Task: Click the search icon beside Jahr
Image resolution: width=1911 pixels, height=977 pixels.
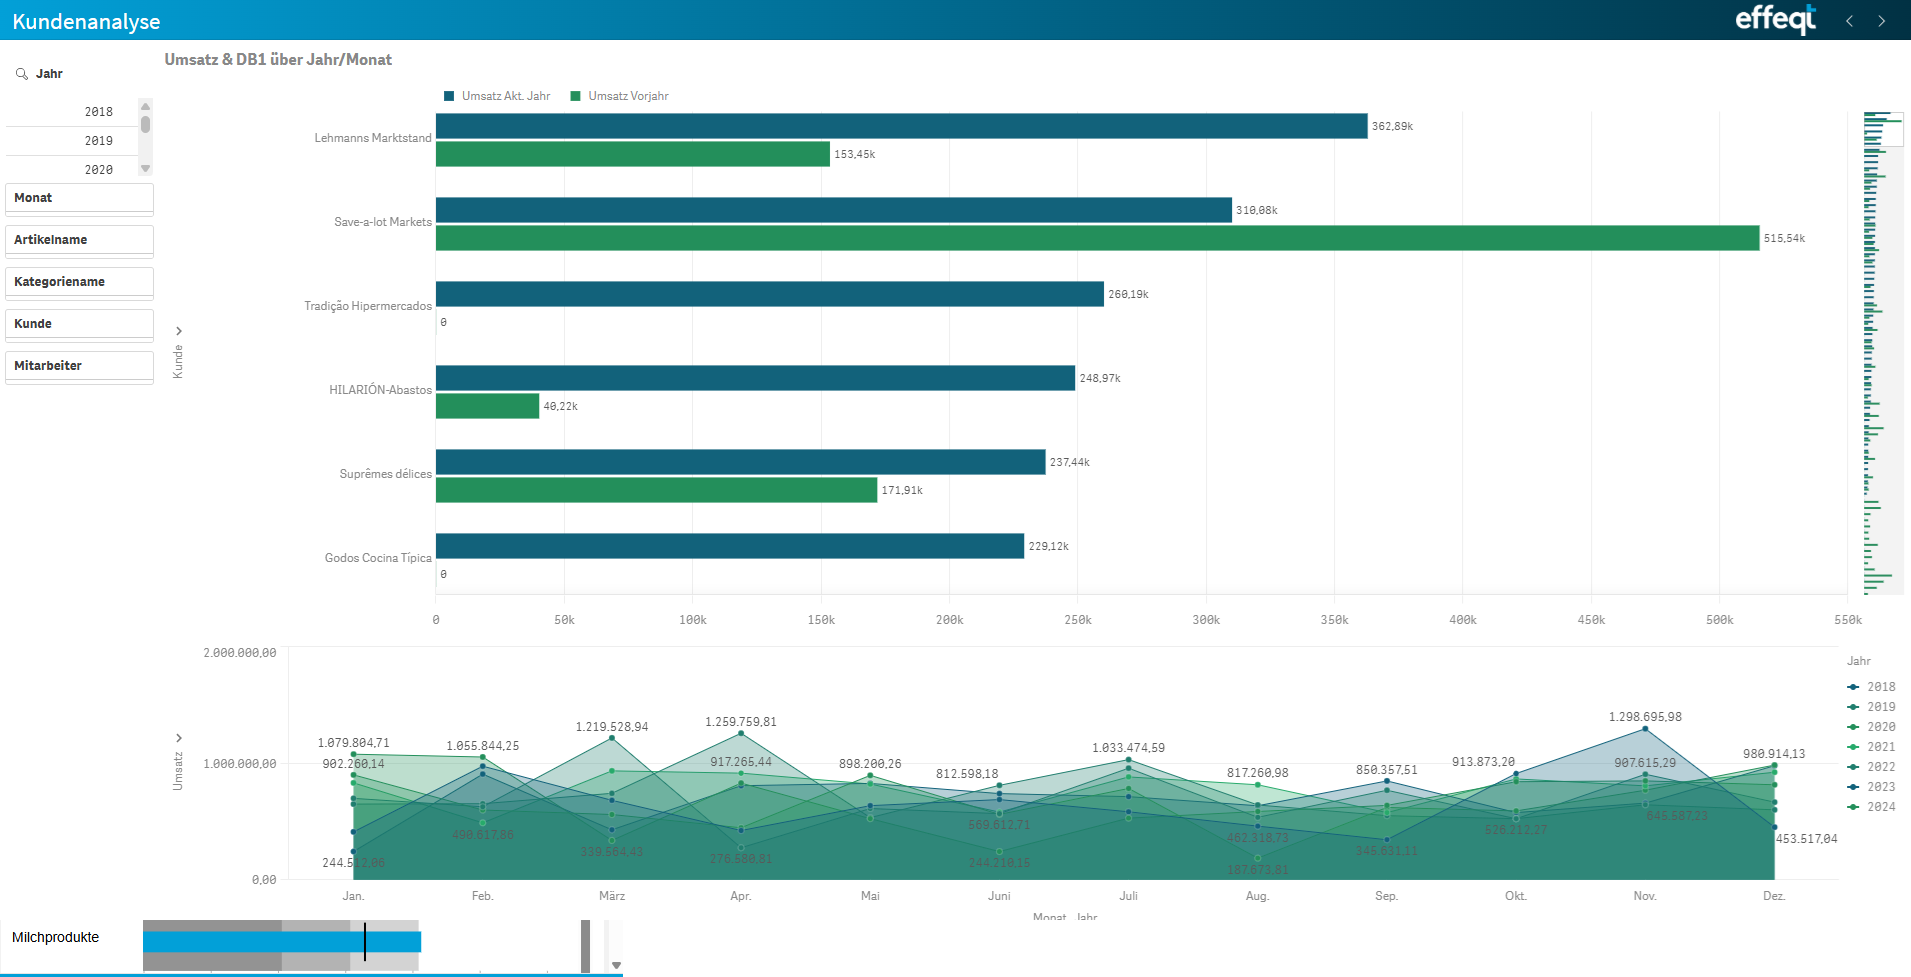Action: (21, 74)
